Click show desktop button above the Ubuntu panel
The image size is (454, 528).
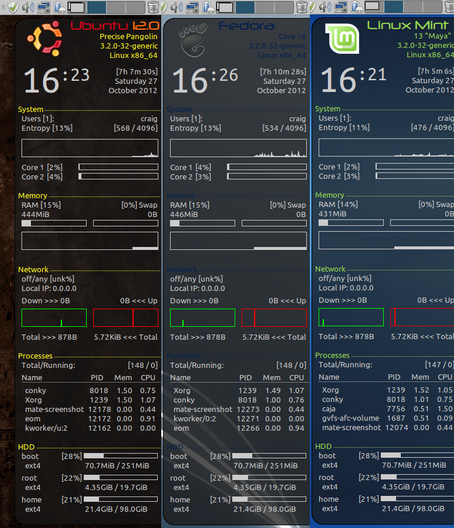(x=76, y=7)
